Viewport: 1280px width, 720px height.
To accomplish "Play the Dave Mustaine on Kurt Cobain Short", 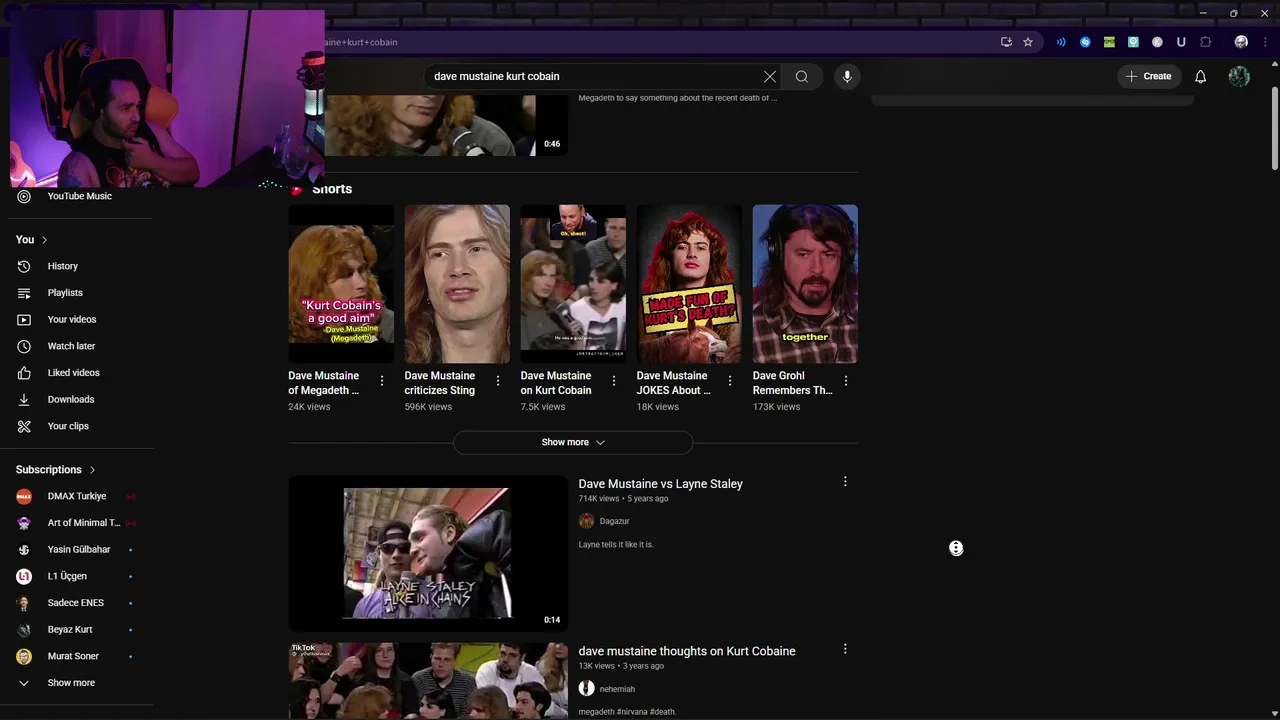I will click(x=573, y=284).
